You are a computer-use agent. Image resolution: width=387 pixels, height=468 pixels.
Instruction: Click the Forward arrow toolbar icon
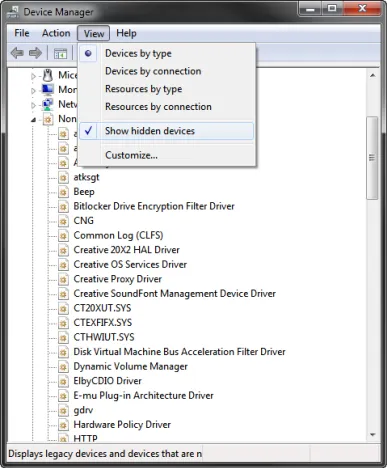click(x=35, y=53)
